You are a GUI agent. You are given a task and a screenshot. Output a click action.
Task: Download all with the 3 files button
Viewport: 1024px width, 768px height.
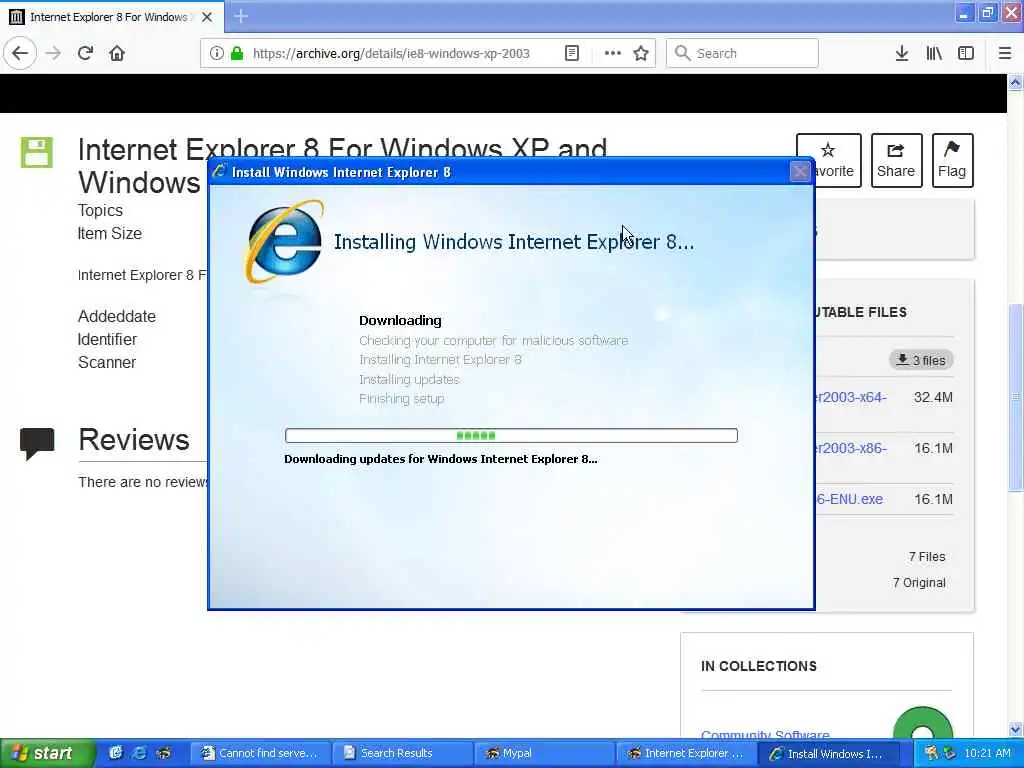921,360
